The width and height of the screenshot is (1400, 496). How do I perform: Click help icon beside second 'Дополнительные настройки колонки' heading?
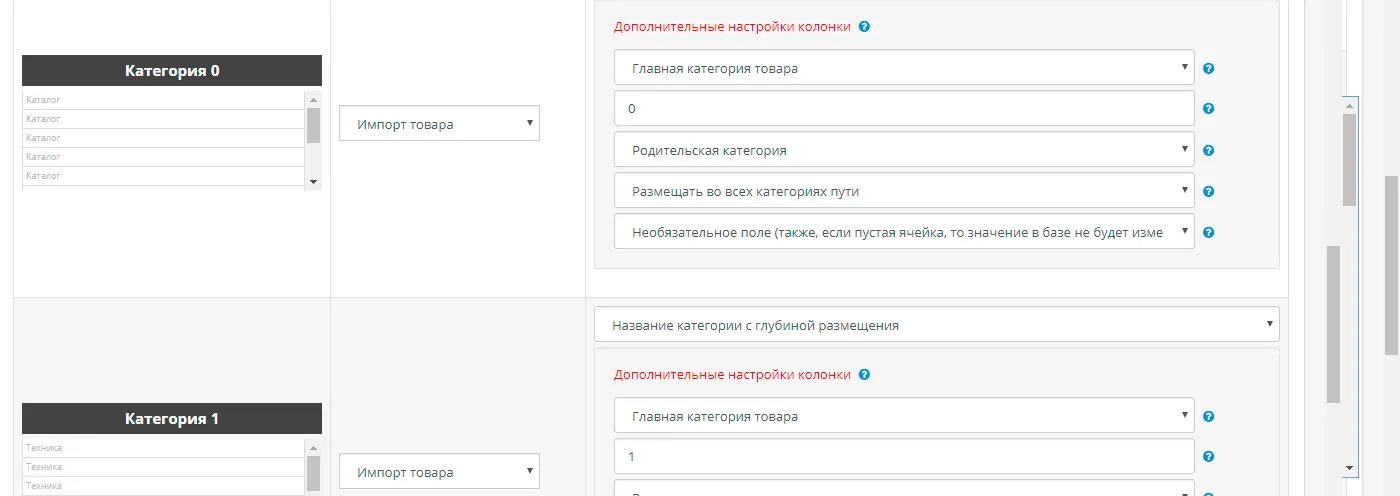(864, 375)
